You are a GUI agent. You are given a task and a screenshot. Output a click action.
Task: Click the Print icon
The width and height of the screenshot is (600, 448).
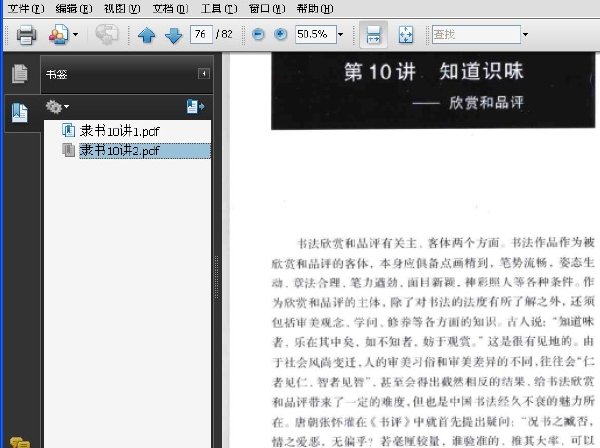click(x=26, y=35)
